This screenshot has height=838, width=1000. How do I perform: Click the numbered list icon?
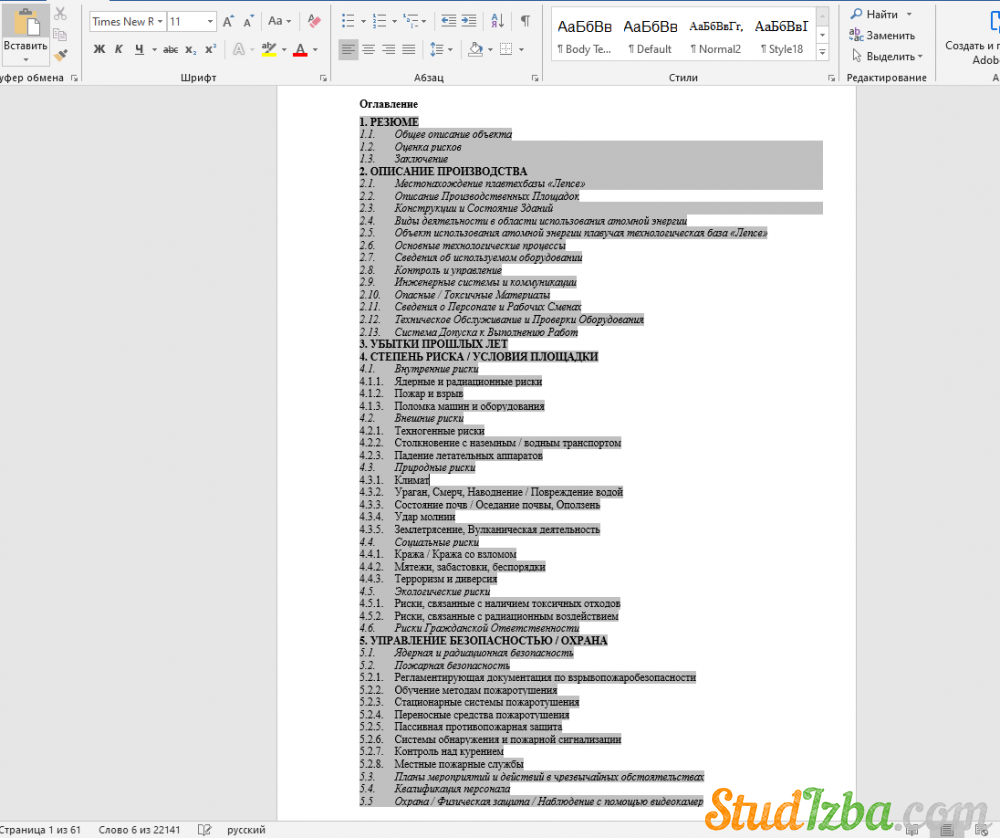tap(379, 21)
